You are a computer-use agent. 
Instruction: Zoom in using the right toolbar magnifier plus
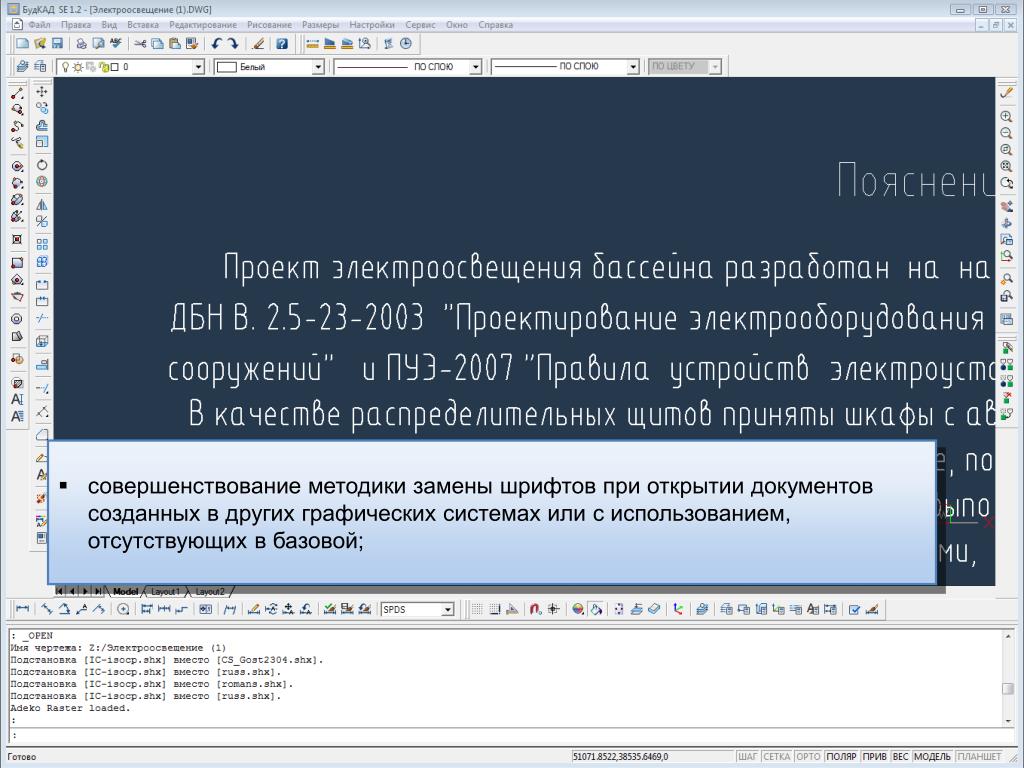1006,116
